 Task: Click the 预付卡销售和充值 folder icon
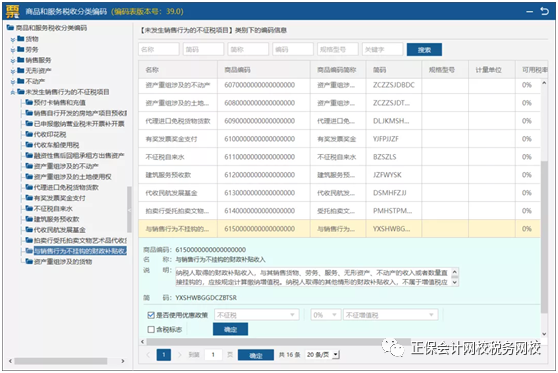pos(29,102)
